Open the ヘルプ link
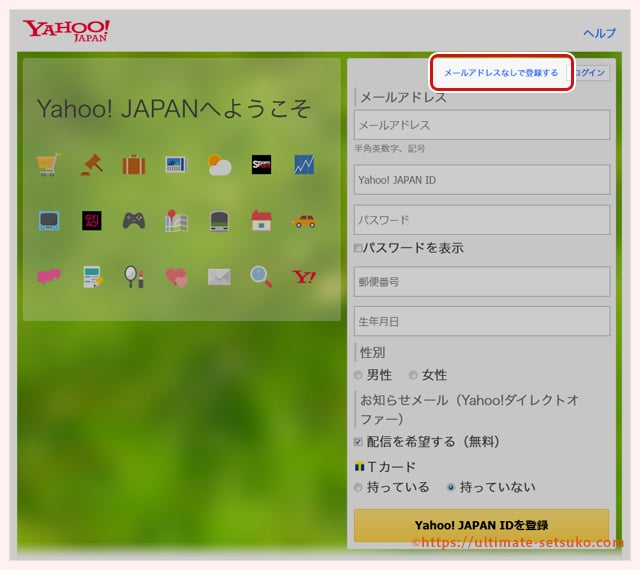Viewport: 640px width, 570px height. pos(600,33)
